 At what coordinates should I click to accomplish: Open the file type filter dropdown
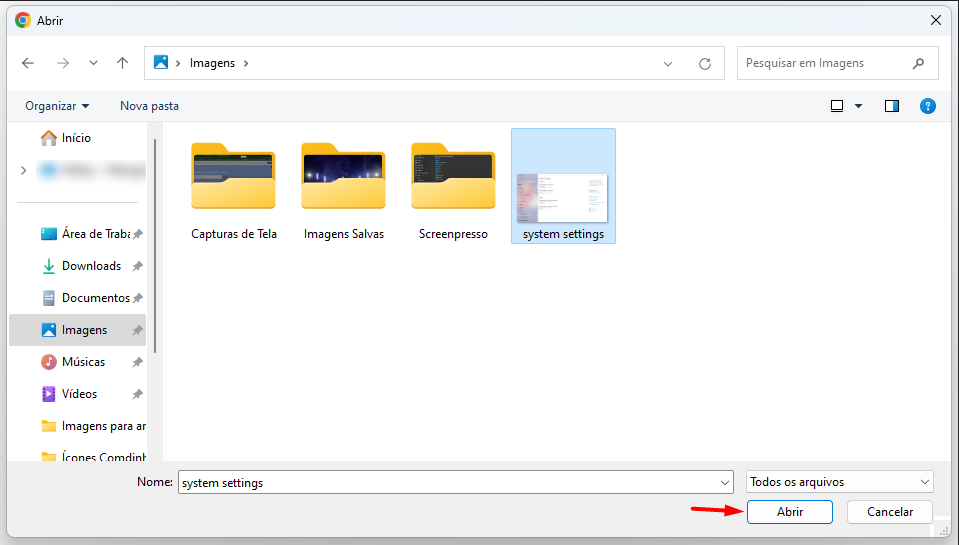click(x=839, y=482)
